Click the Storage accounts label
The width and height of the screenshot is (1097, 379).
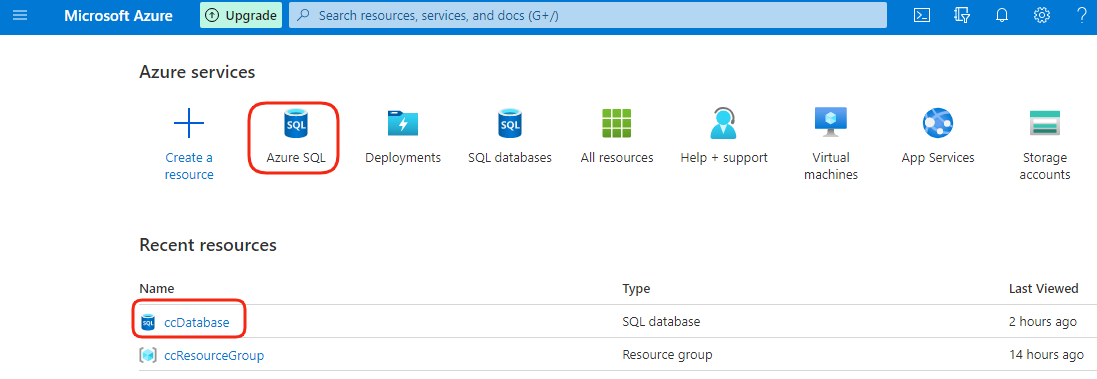click(1045, 166)
